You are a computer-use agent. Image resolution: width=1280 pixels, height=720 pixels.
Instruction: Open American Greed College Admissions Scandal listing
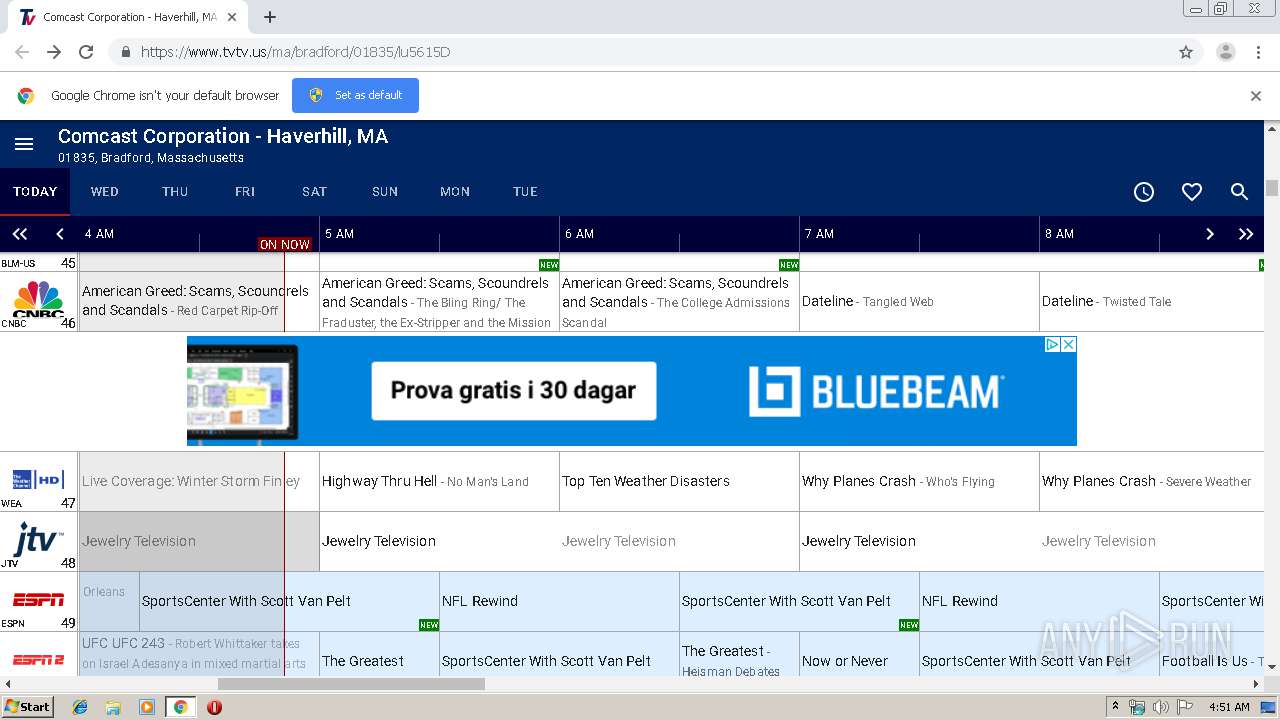tap(679, 301)
